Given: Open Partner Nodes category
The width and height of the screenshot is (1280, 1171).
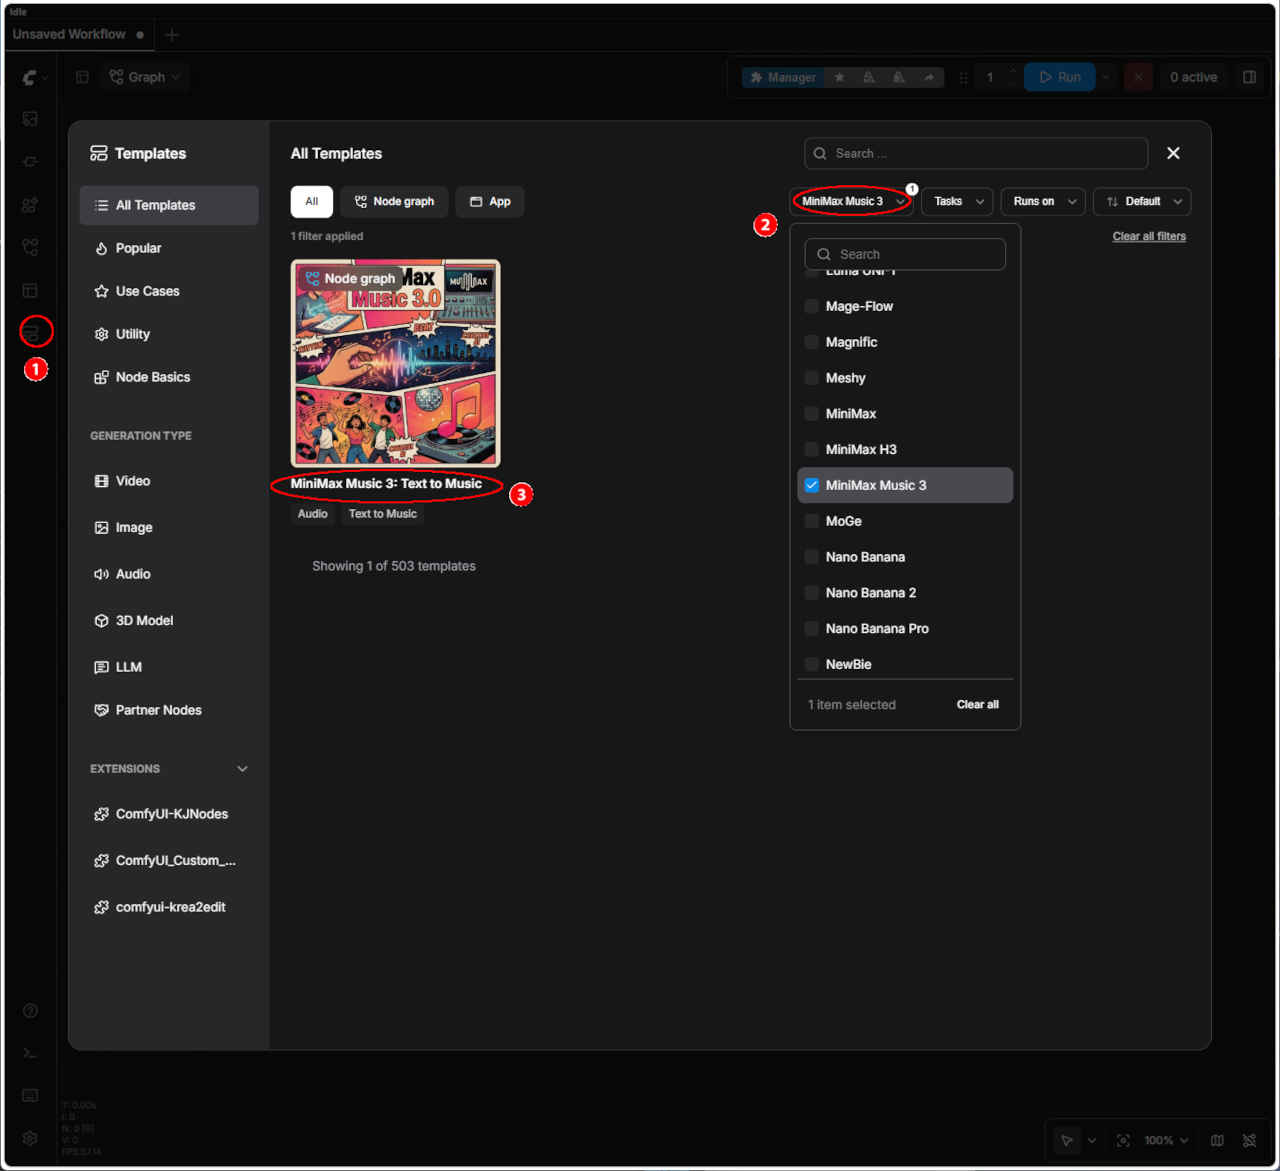Looking at the screenshot, I should coord(169,710).
